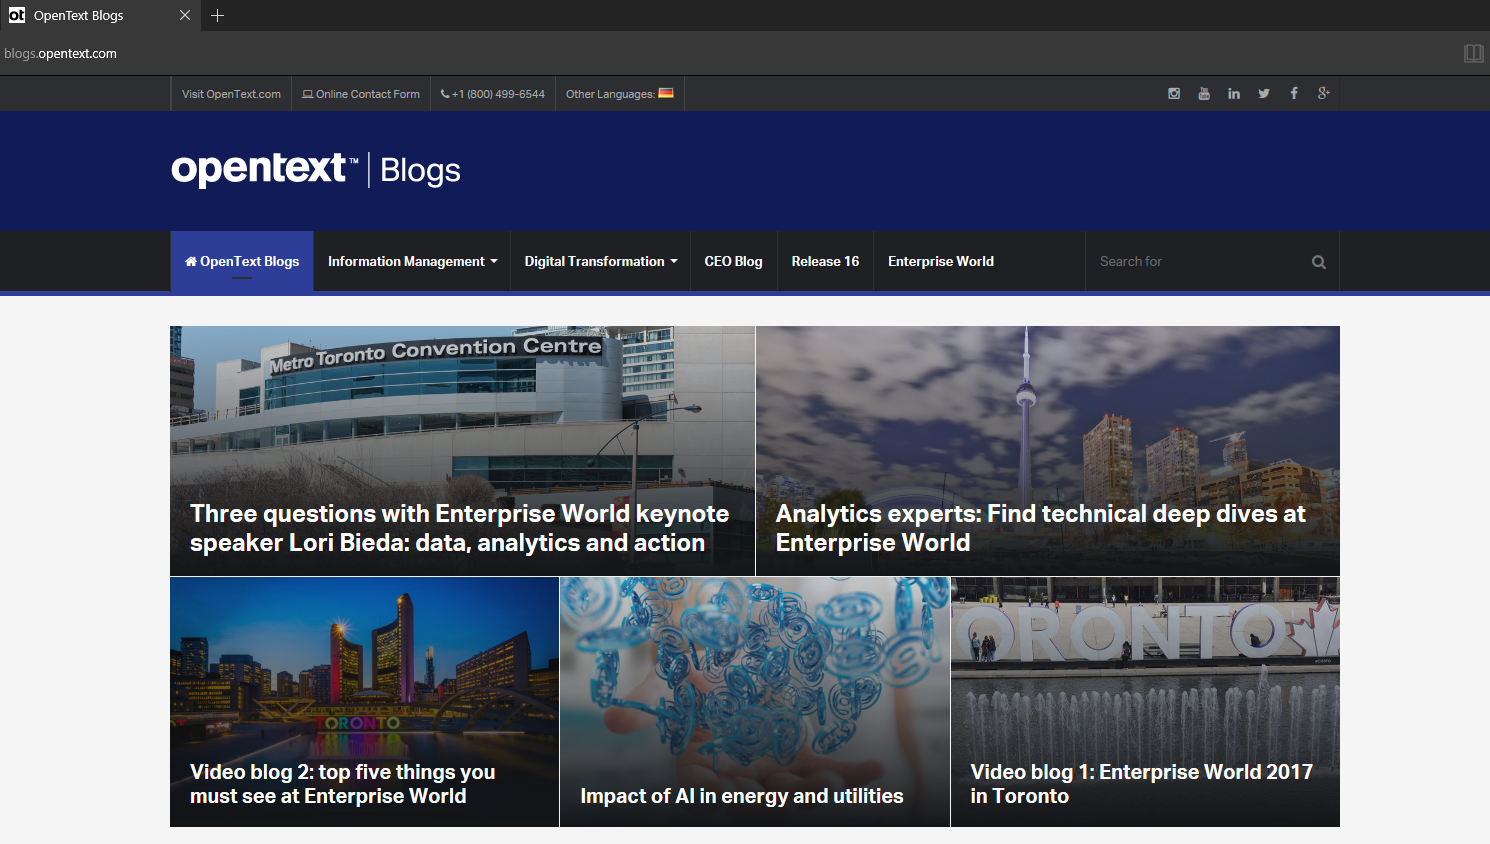Screen dimensions: 1490x844
Task: Open Impact of AI in energy article
Action: point(755,702)
